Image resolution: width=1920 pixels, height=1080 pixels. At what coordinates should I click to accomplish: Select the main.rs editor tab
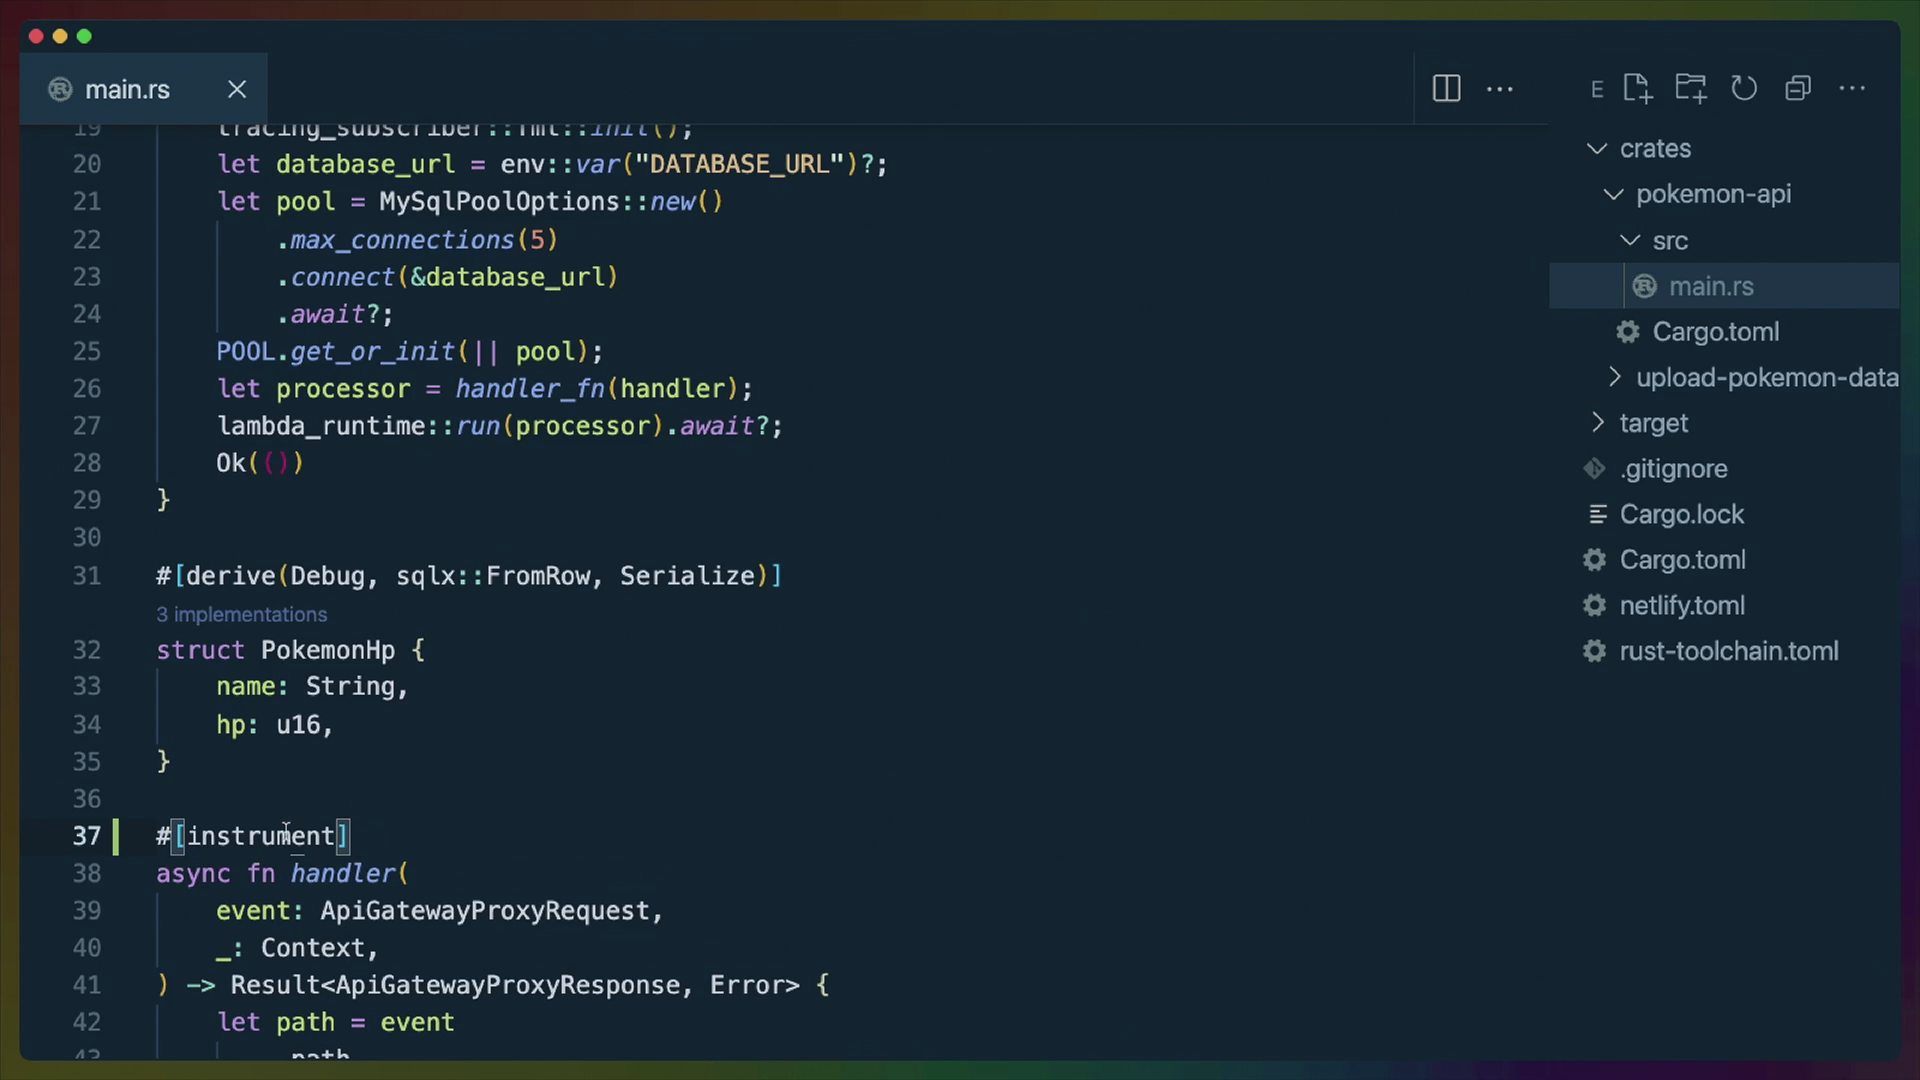pyautogui.click(x=126, y=89)
